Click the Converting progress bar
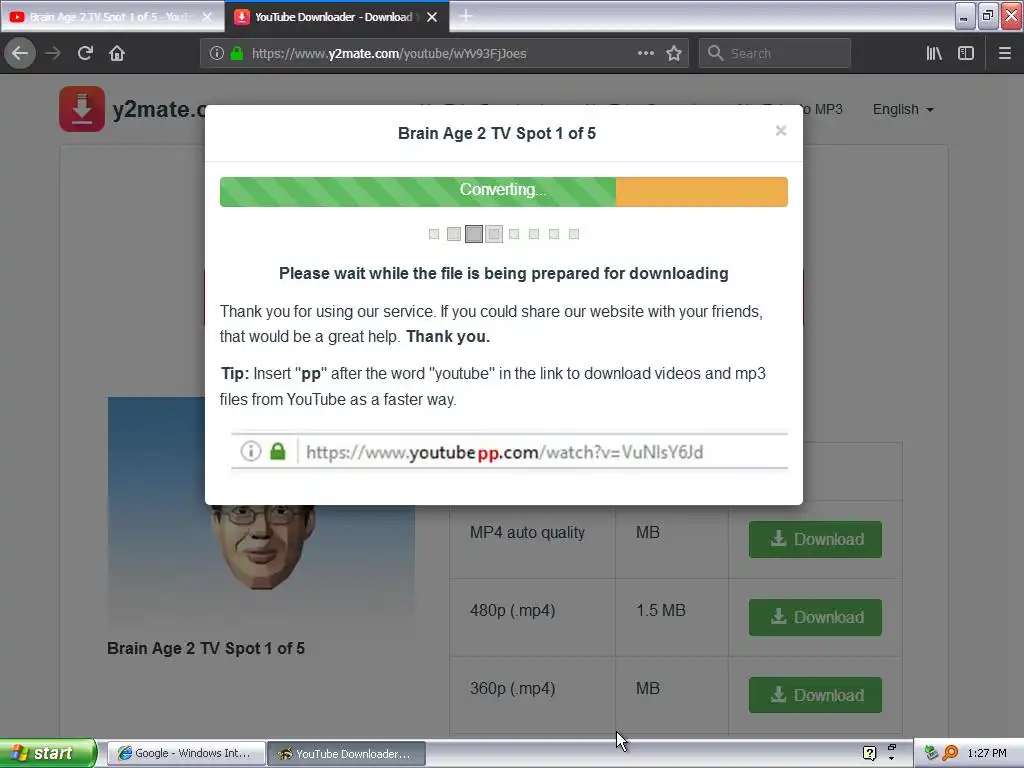 tap(504, 191)
